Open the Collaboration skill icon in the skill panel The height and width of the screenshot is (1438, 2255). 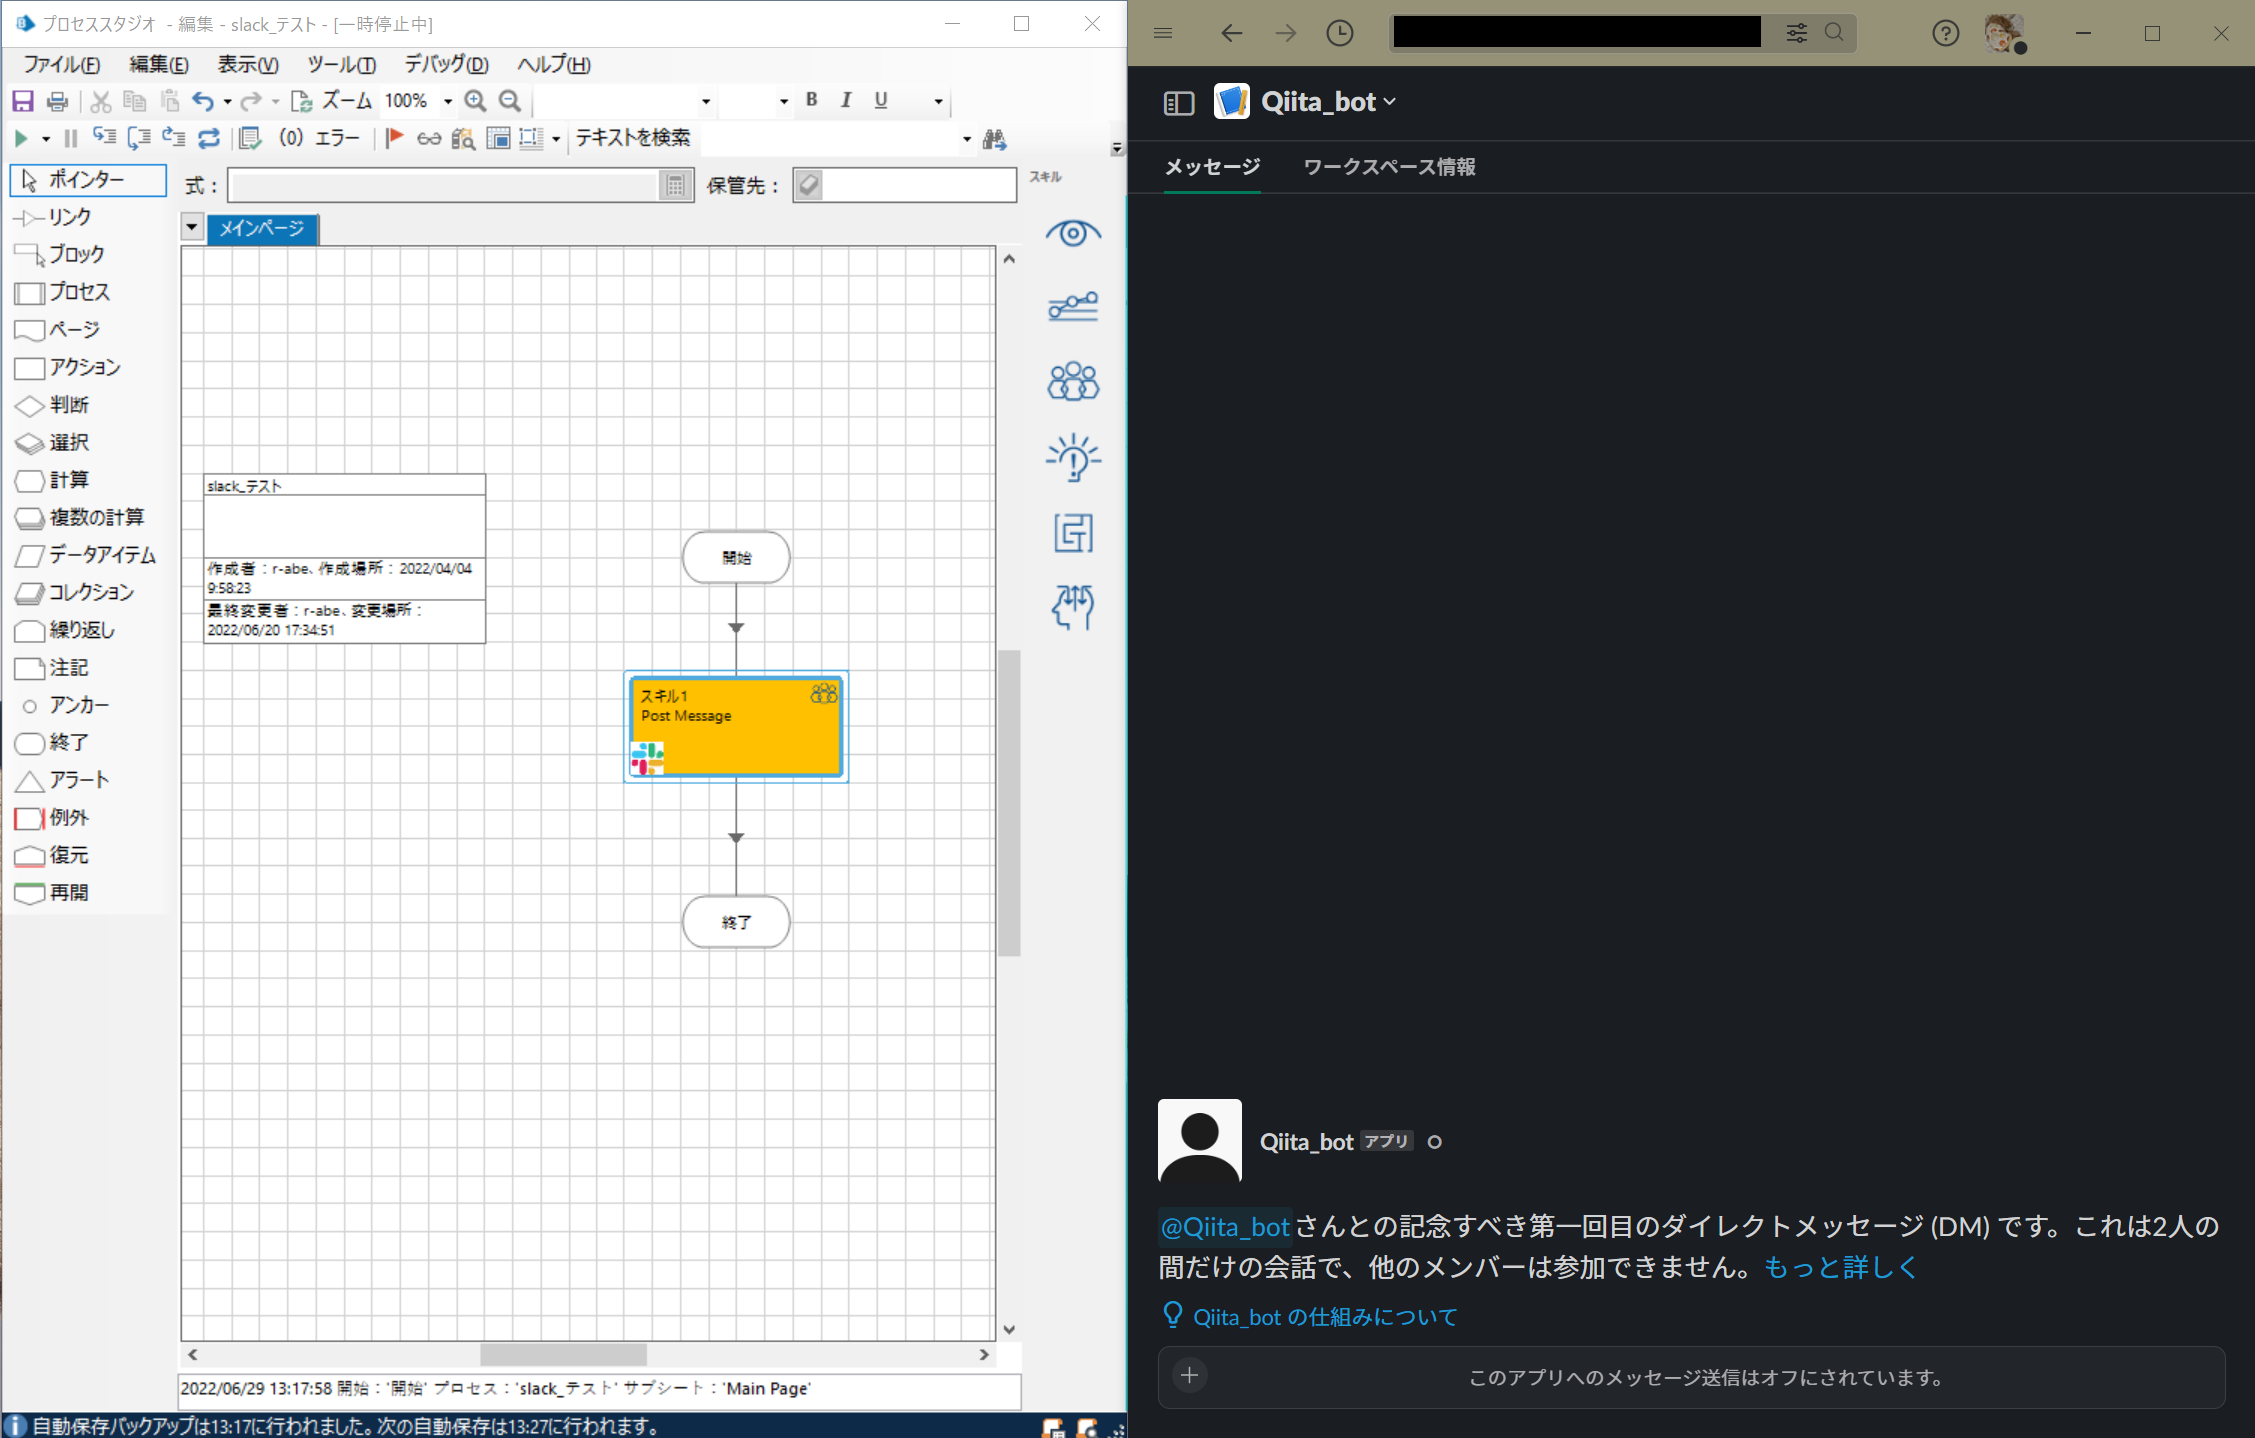(x=1073, y=381)
